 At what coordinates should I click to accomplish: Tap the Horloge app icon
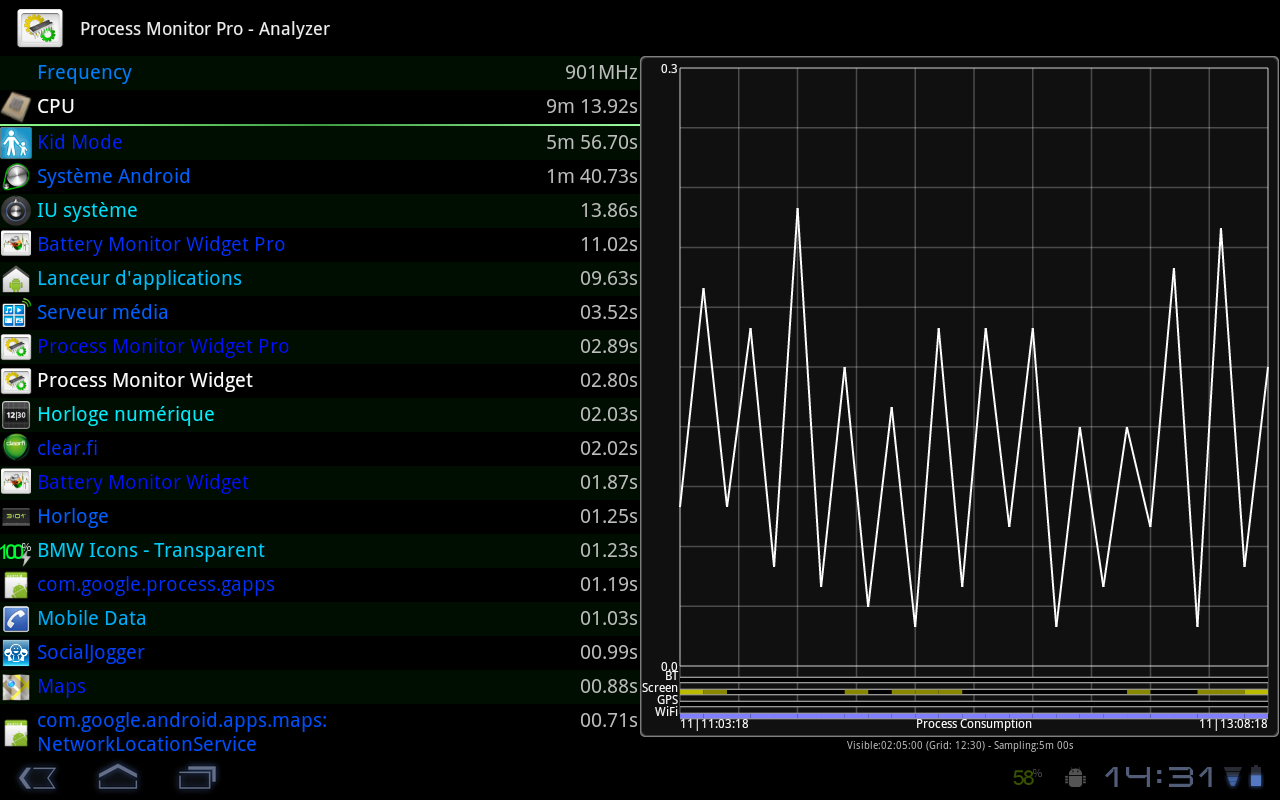point(16,516)
